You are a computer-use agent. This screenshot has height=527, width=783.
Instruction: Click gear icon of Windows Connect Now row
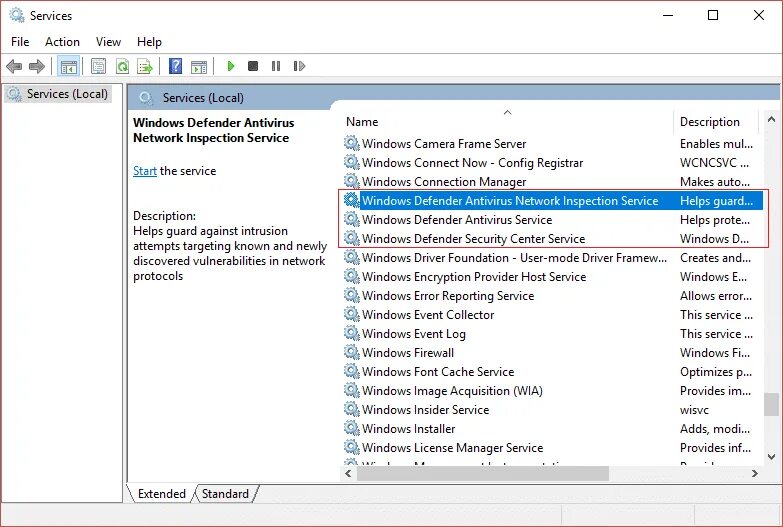pos(352,162)
